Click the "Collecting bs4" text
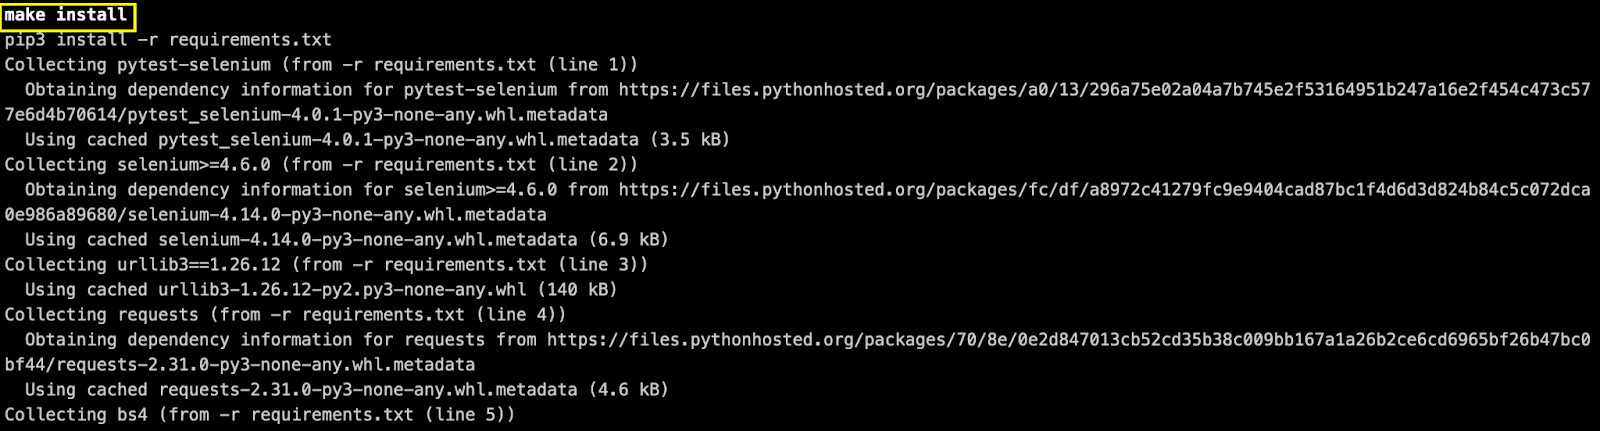Image resolution: width=1600 pixels, height=431 pixels. [x=76, y=415]
